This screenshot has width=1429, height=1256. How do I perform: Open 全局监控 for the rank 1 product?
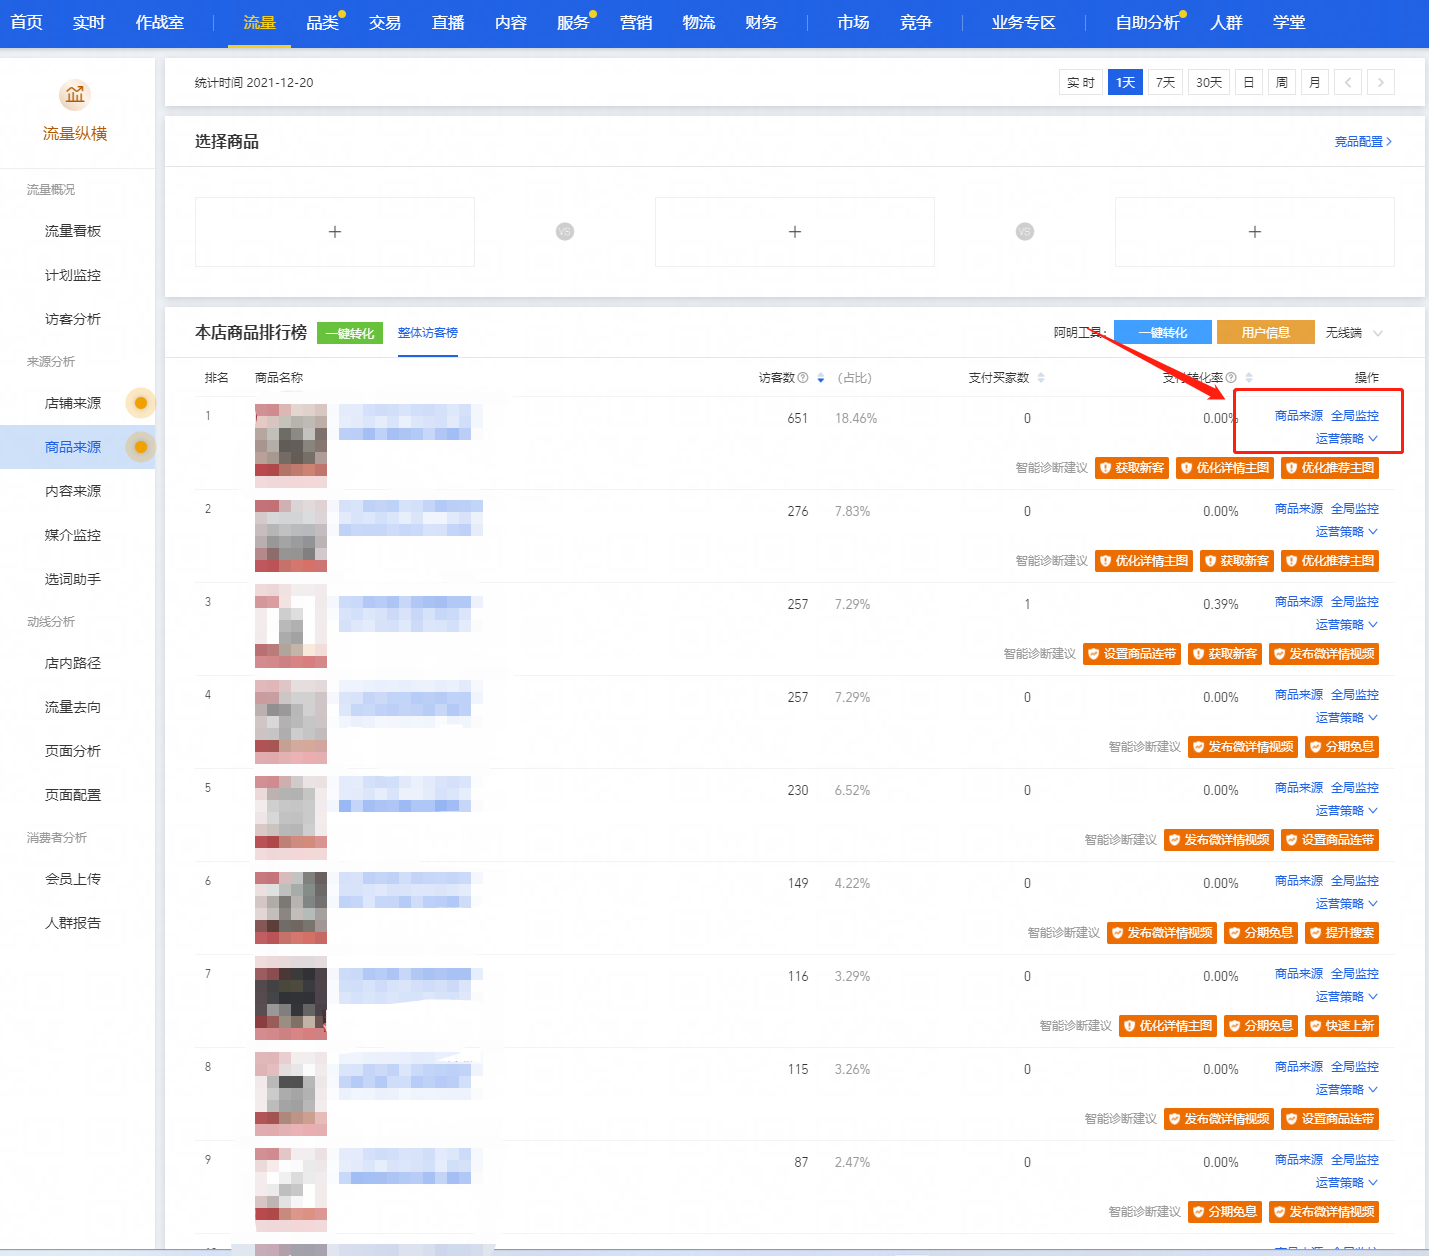(1355, 416)
